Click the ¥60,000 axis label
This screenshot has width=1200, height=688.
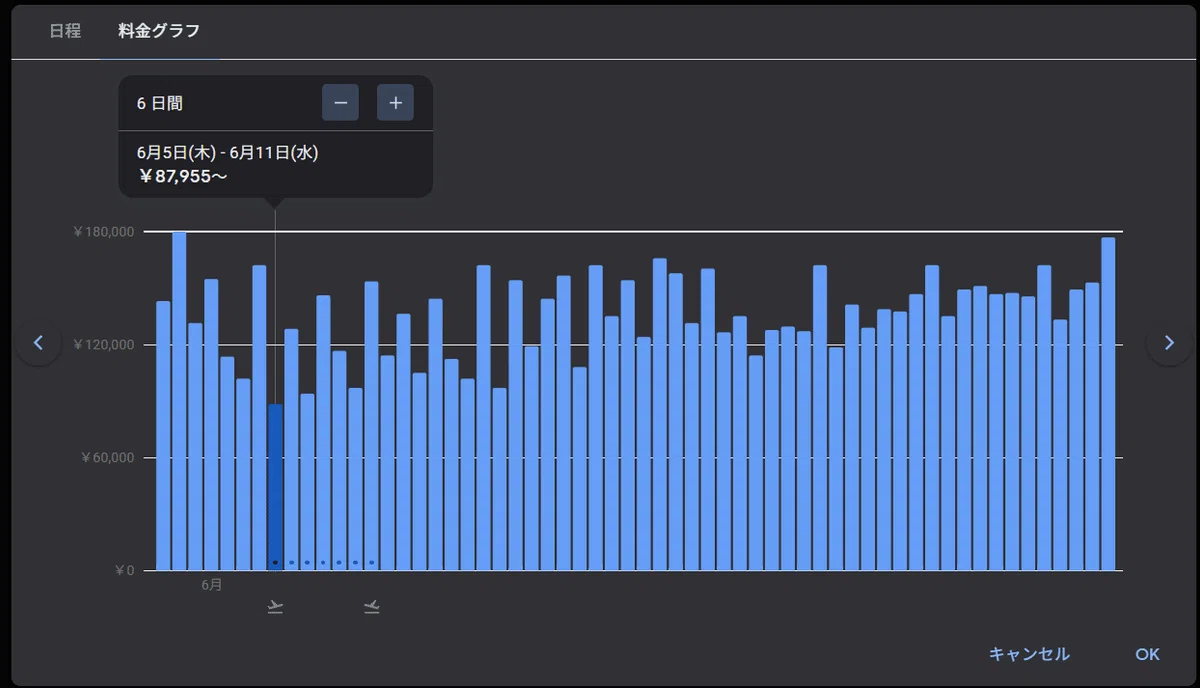tap(107, 458)
